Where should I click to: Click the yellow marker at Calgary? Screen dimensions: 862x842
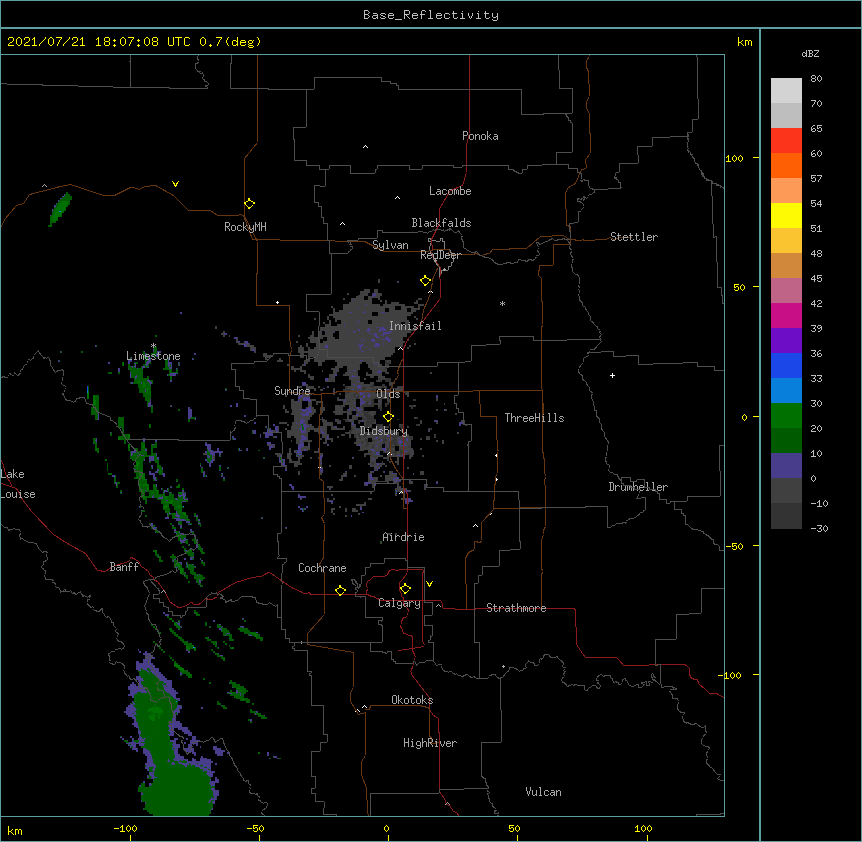click(x=405, y=588)
